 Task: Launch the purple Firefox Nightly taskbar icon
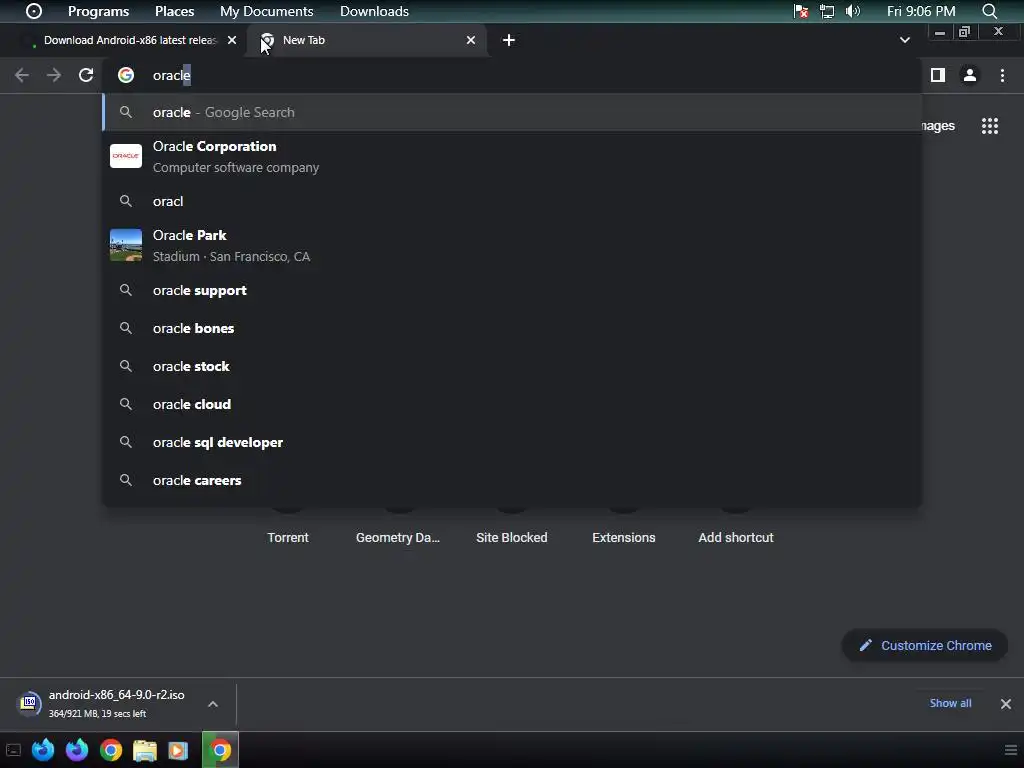pos(77,750)
